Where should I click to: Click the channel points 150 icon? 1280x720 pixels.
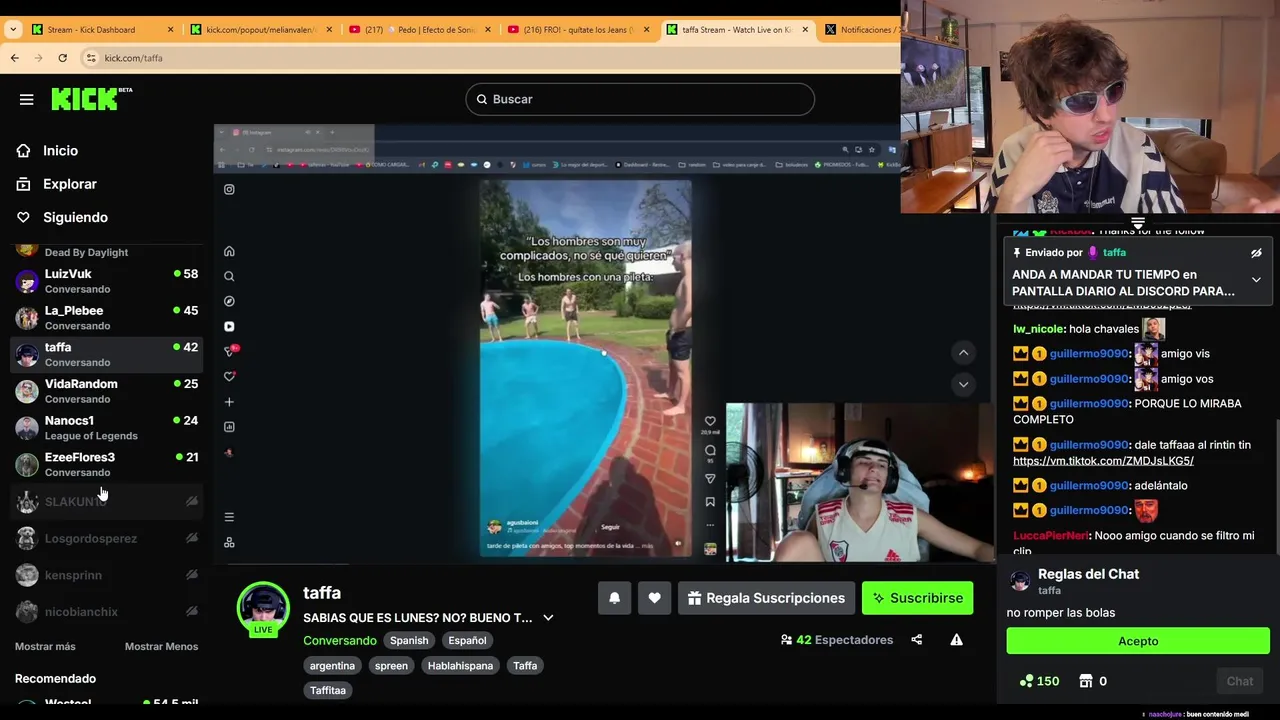pos(1027,681)
